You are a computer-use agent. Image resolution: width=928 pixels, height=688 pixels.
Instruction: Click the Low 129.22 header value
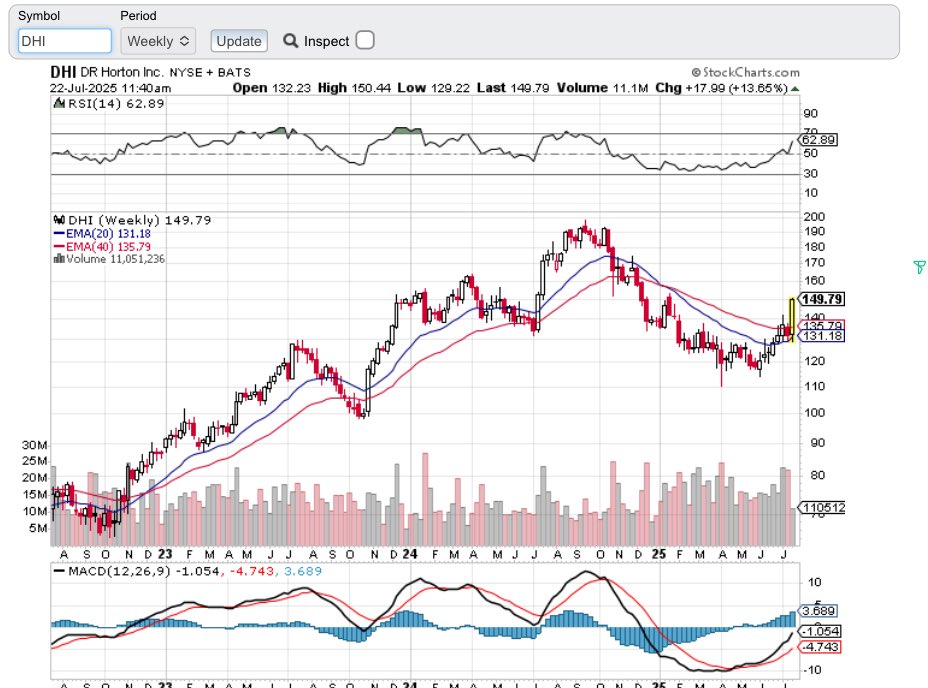(x=434, y=88)
